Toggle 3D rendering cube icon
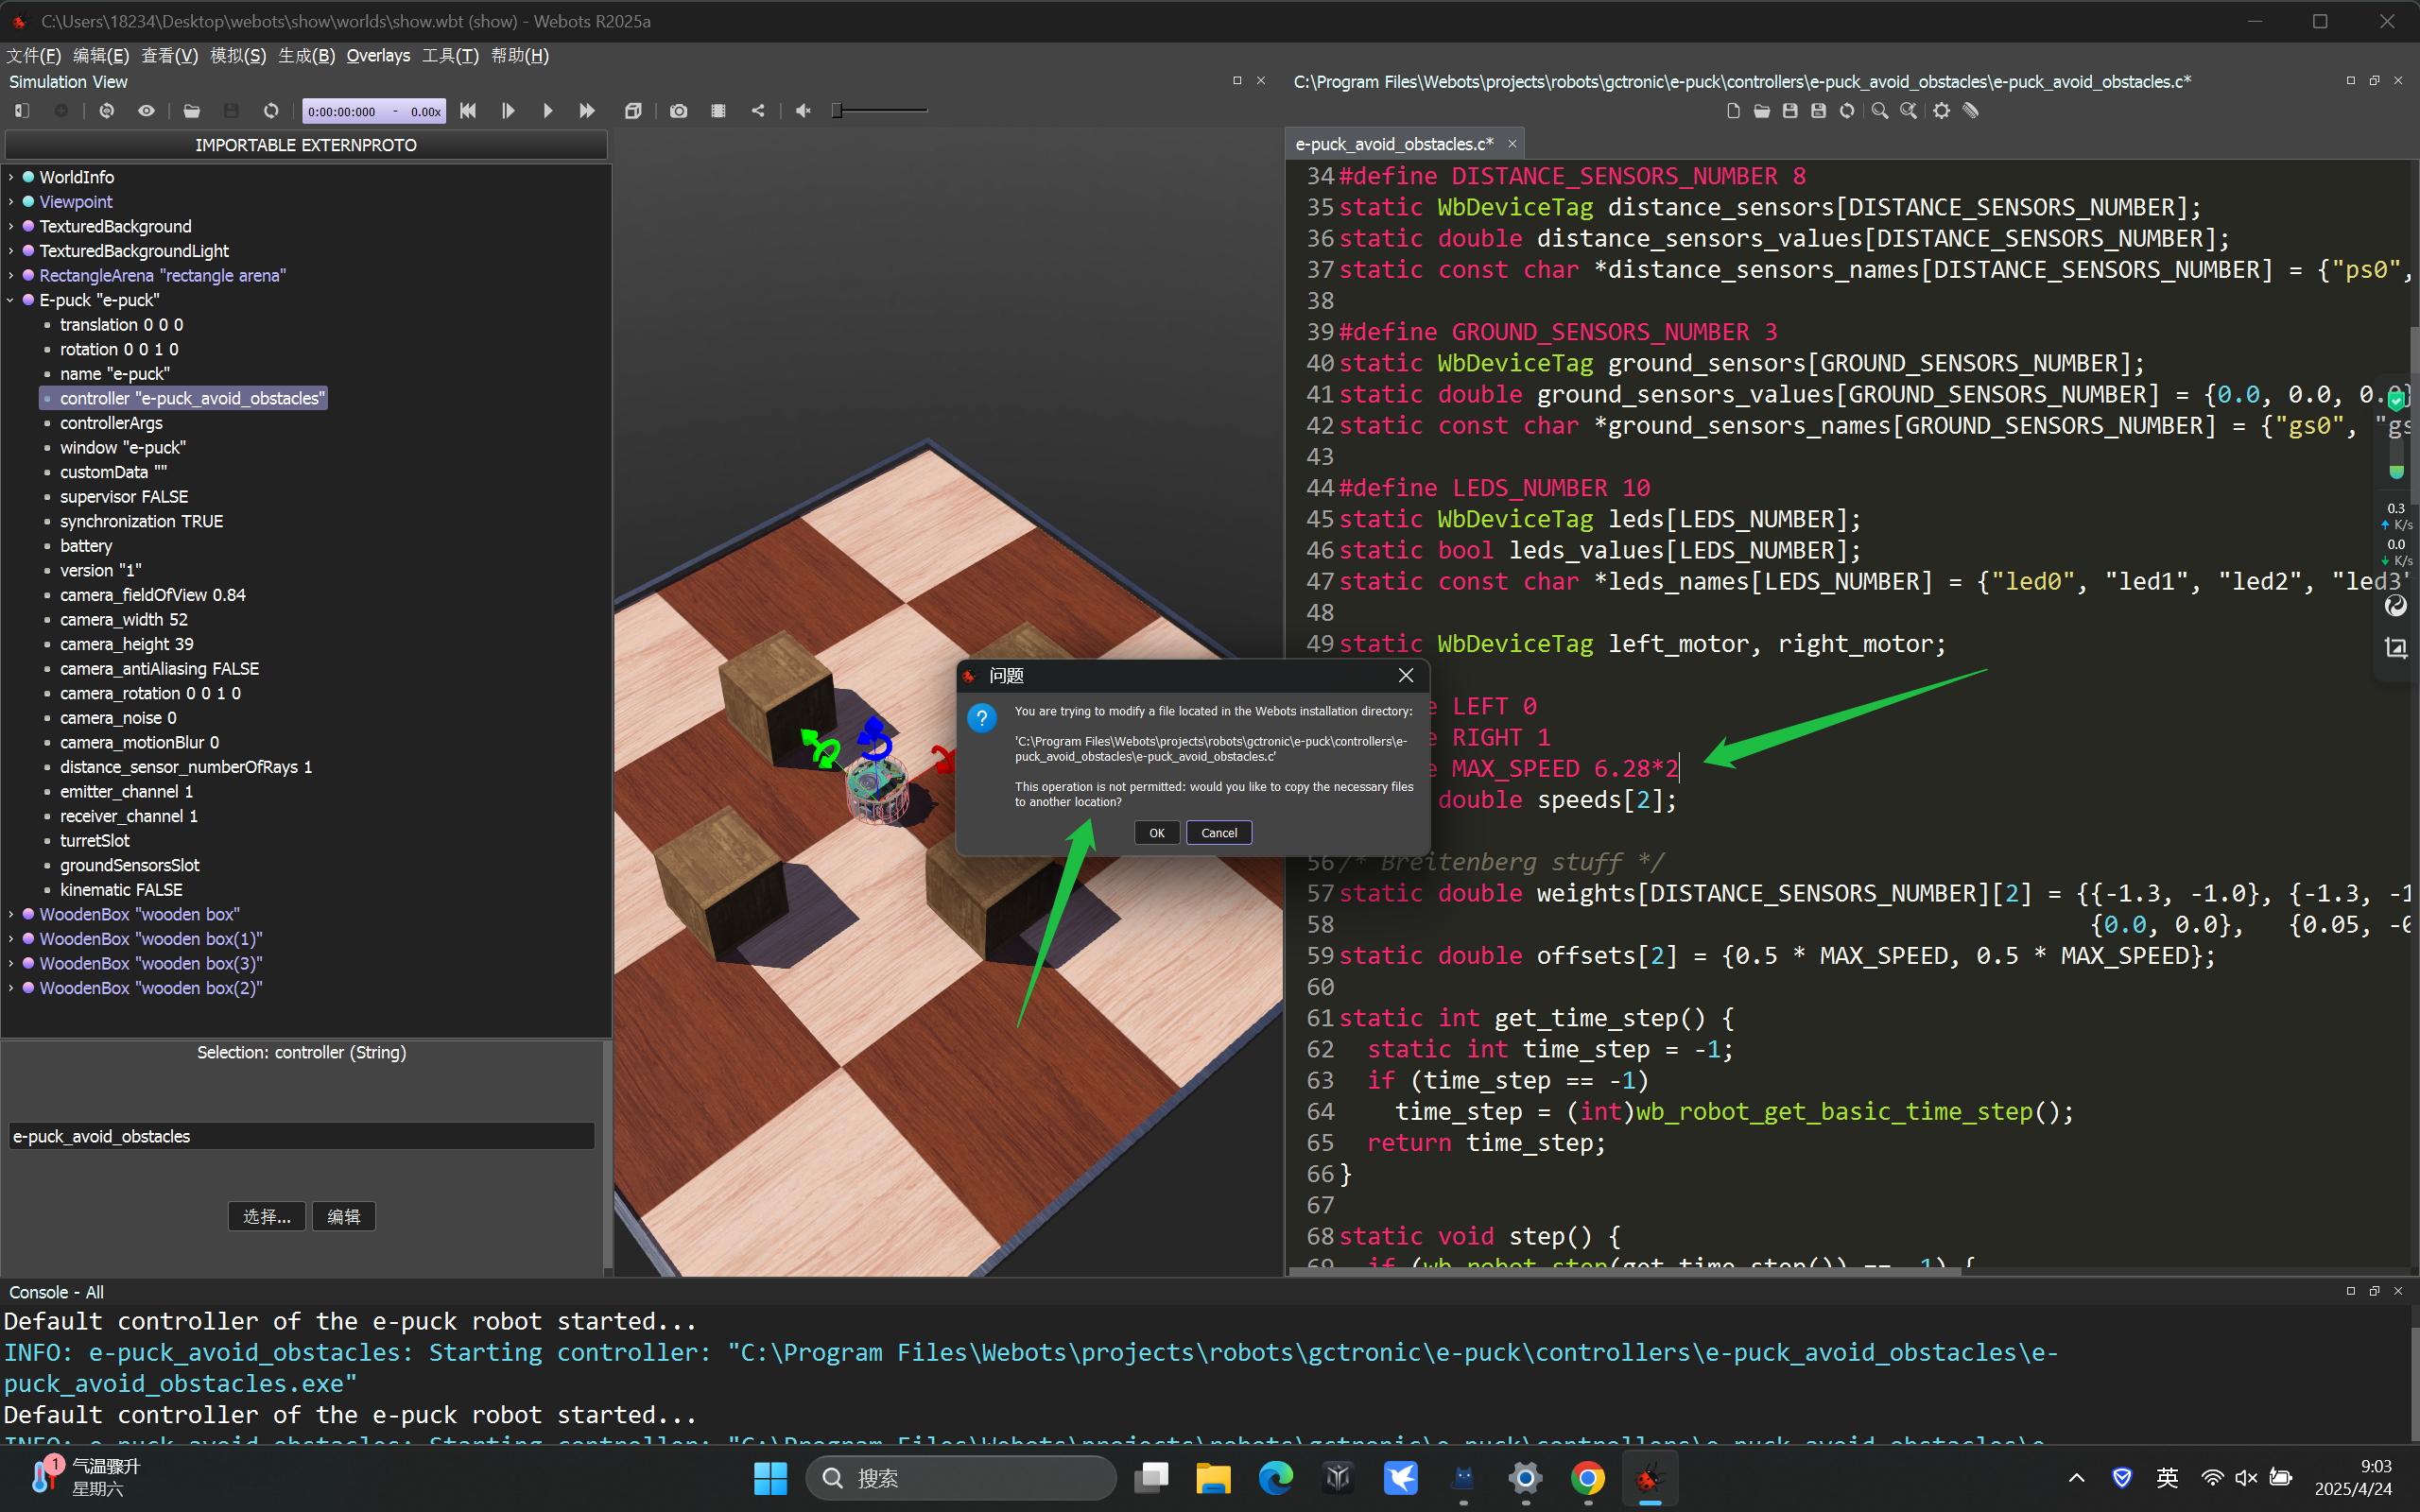 [633, 111]
